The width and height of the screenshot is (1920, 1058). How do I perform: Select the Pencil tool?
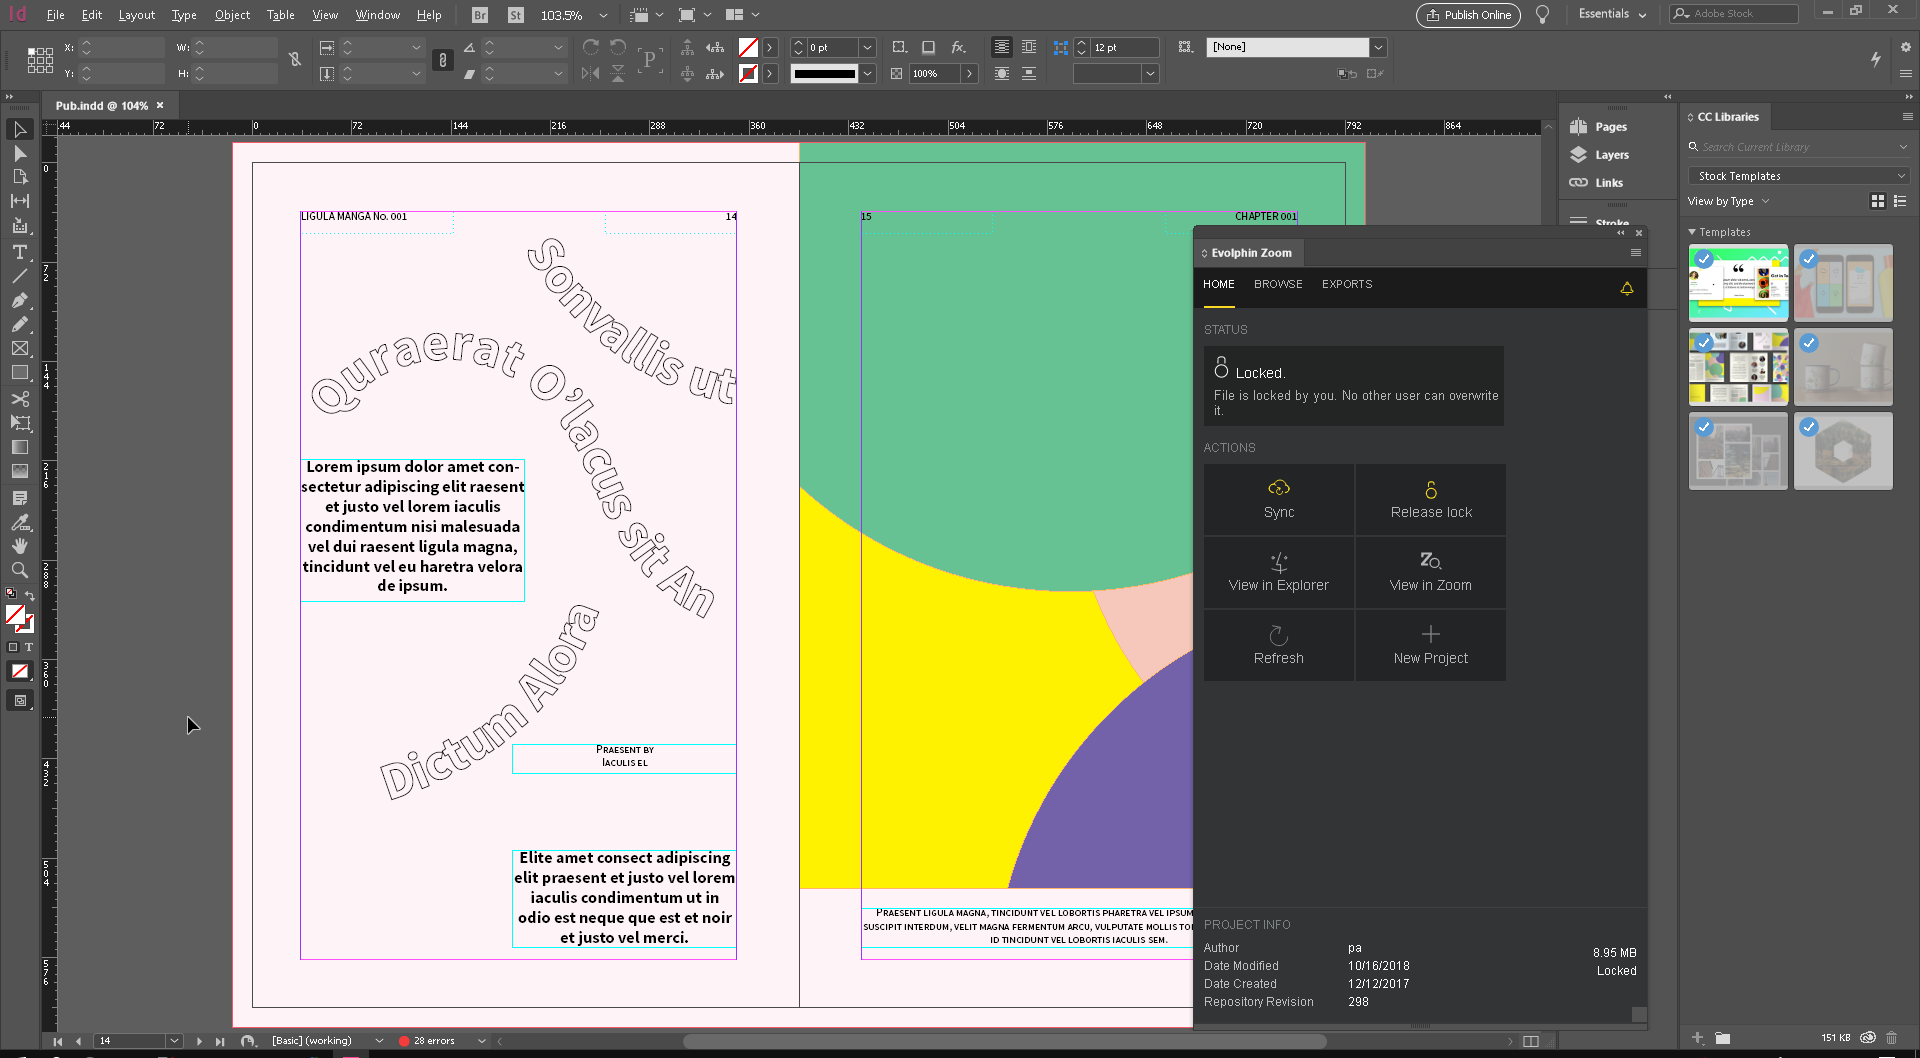[19, 324]
